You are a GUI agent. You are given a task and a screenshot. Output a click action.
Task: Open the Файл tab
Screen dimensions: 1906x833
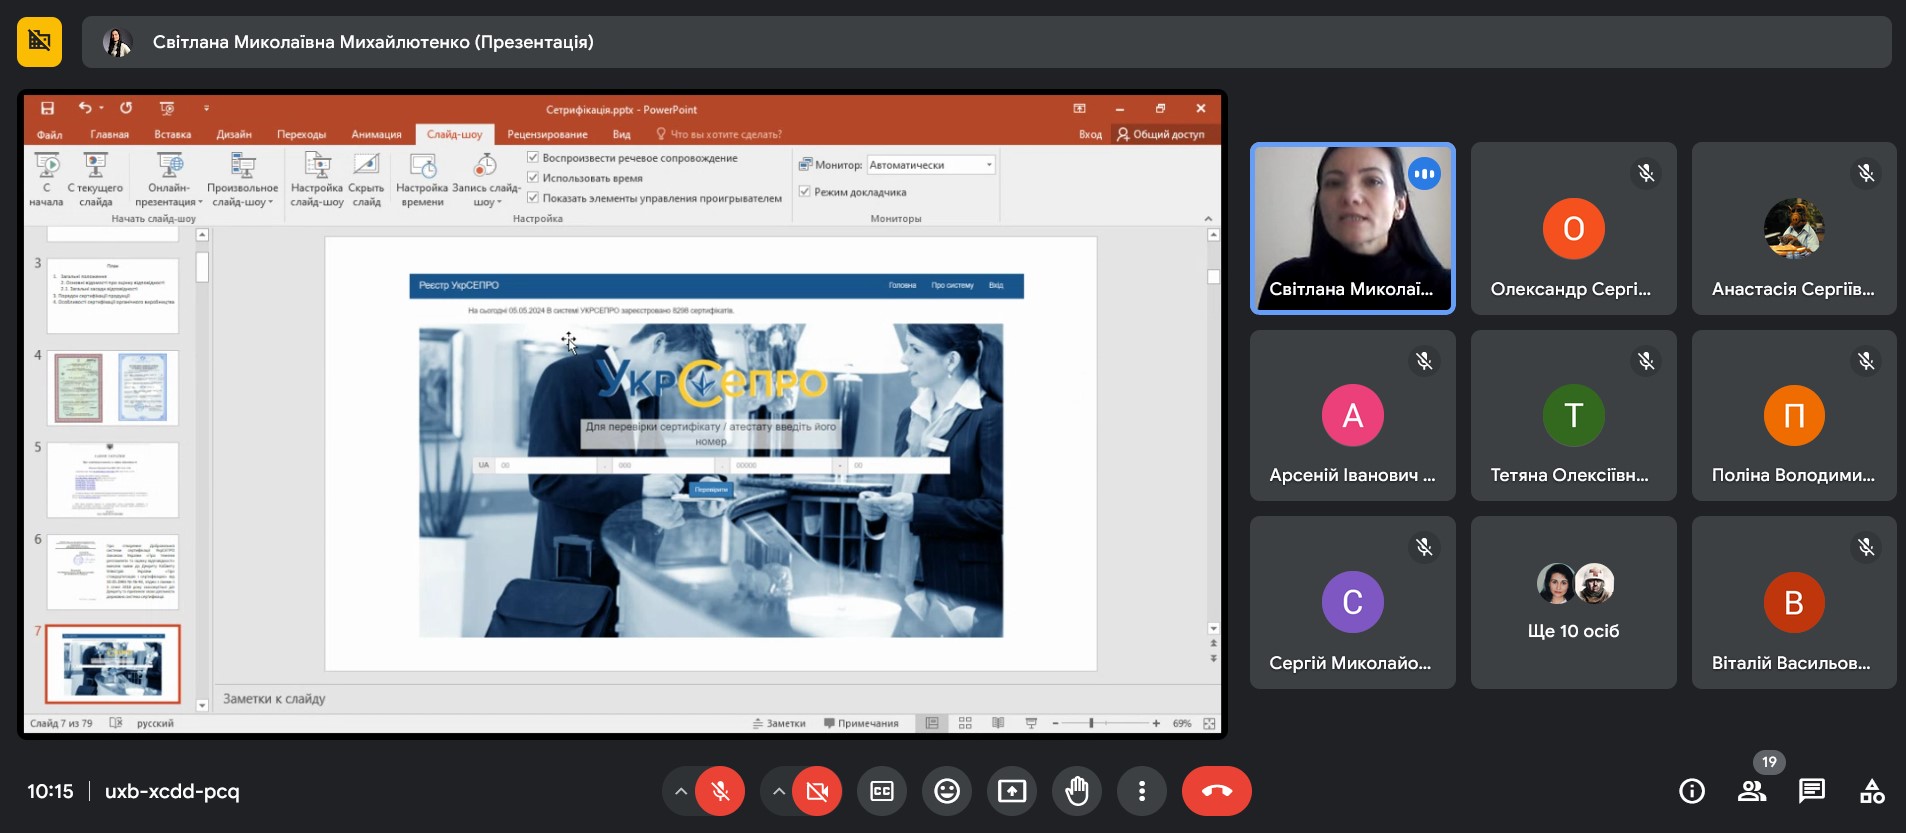click(49, 134)
